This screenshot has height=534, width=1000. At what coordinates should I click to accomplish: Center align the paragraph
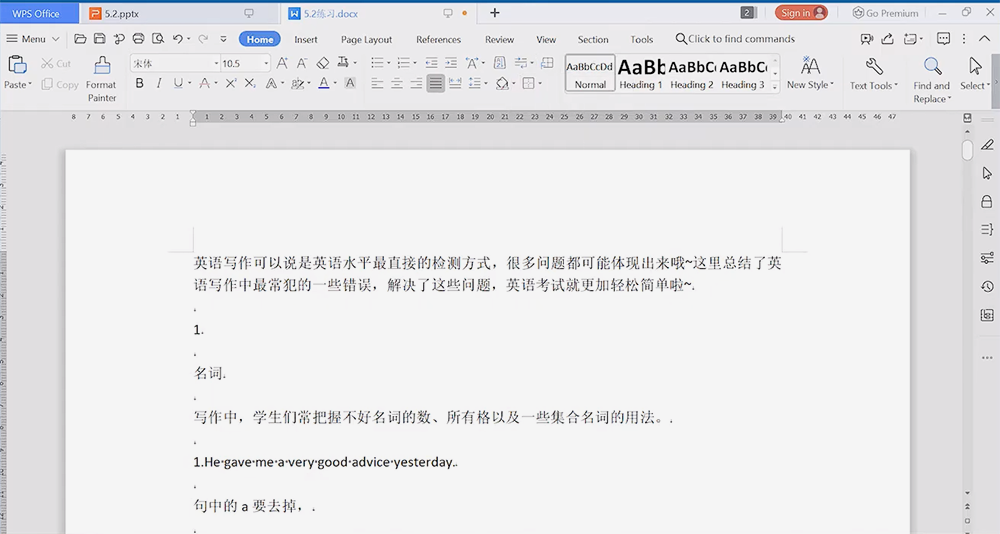click(x=397, y=83)
